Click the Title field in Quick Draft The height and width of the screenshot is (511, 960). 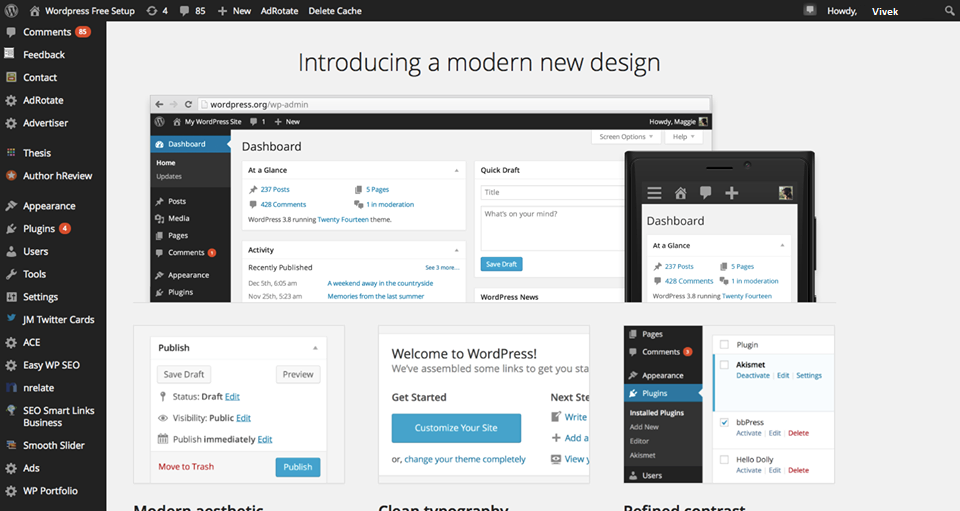tap(552, 192)
